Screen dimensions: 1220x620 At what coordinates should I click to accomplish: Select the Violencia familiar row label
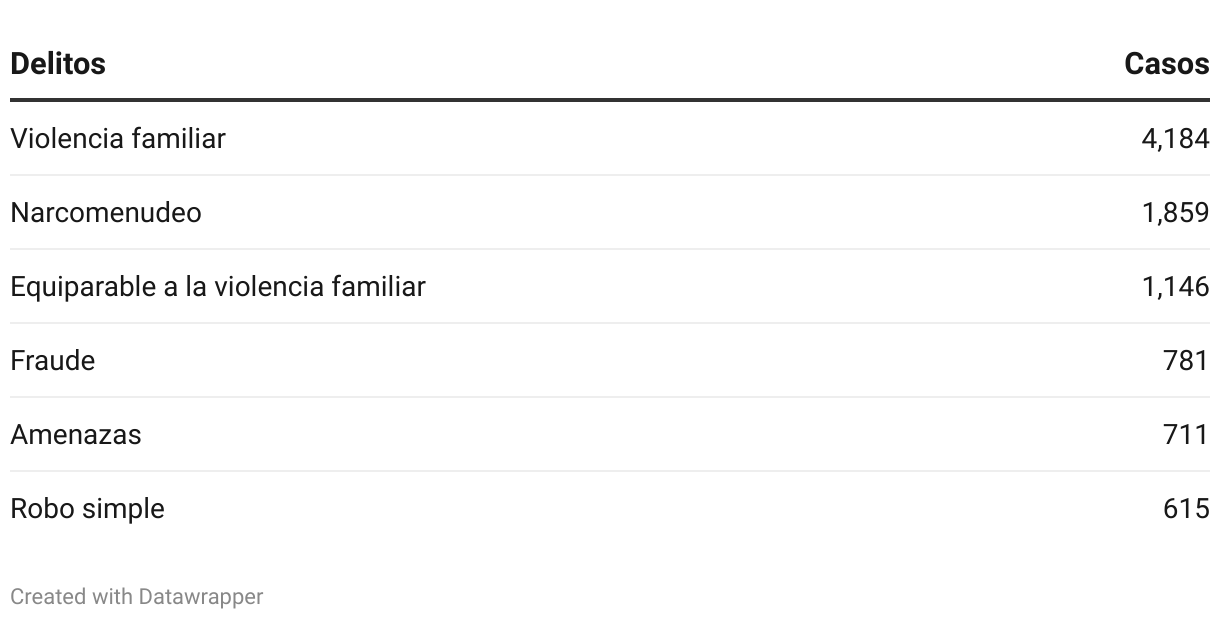point(118,138)
